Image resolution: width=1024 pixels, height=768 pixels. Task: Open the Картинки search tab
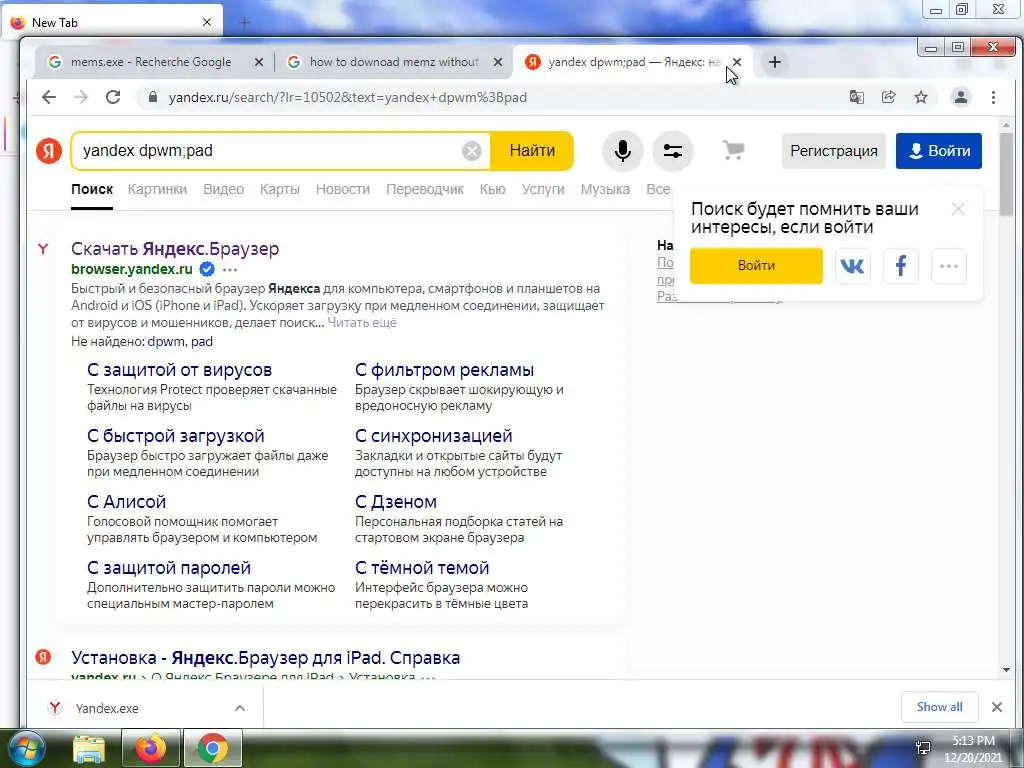(x=157, y=189)
